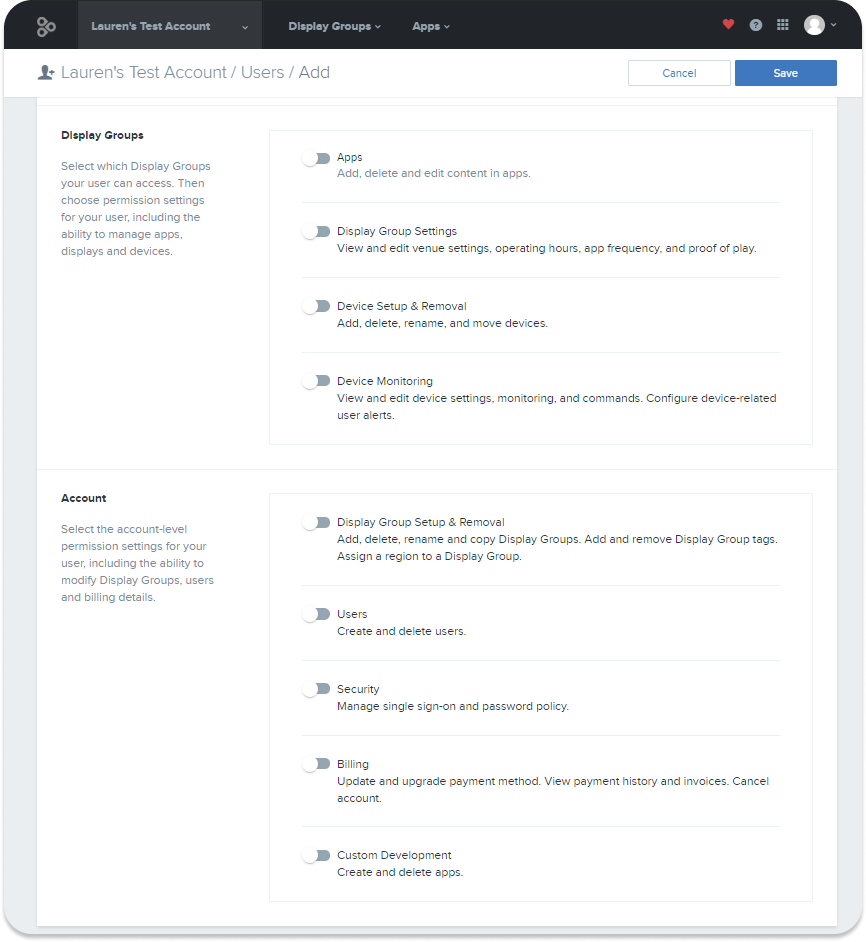Enable Display Group Settings permission
The height and width of the screenshot is (942, 866).
[x=316, y=232]
